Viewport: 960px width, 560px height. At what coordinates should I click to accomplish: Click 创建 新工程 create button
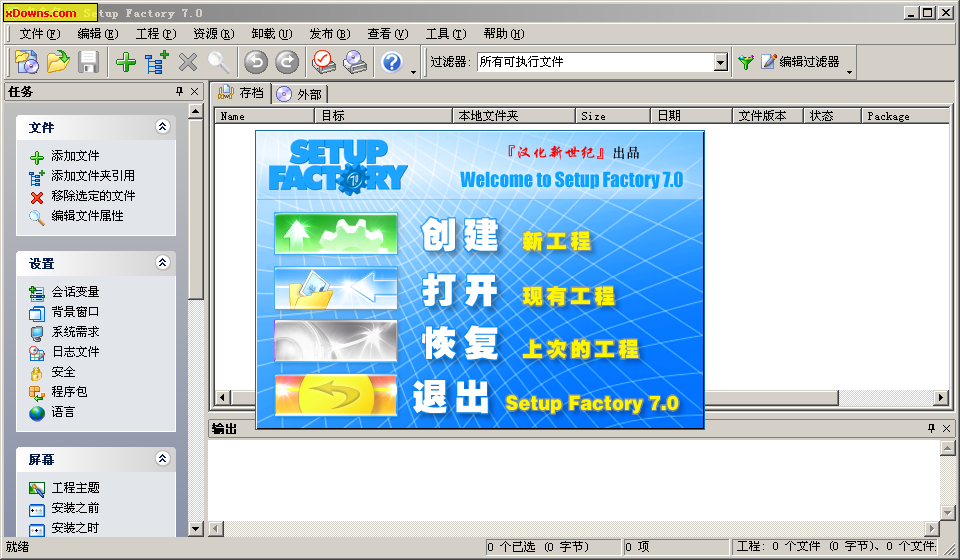point(336,233)
